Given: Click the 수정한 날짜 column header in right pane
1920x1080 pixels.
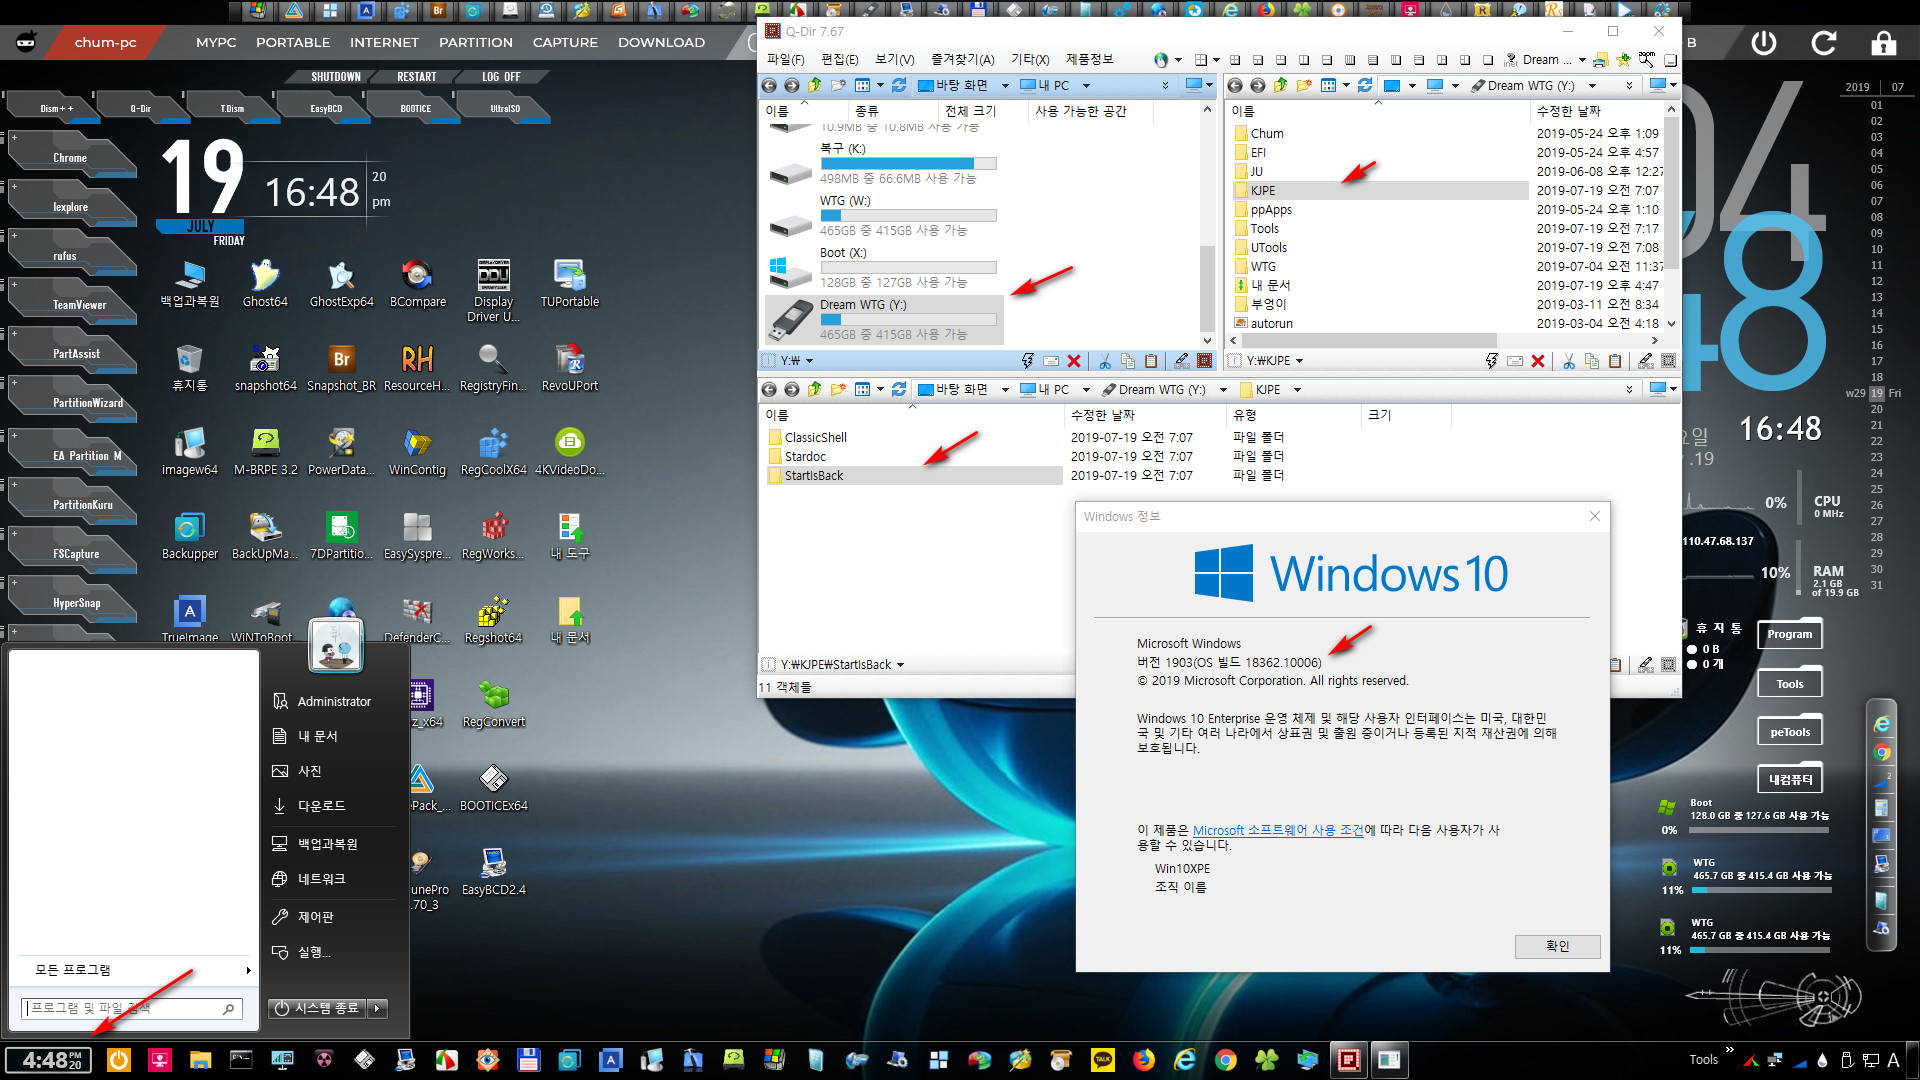Looking at the screenshot, I should (1568, 111).
